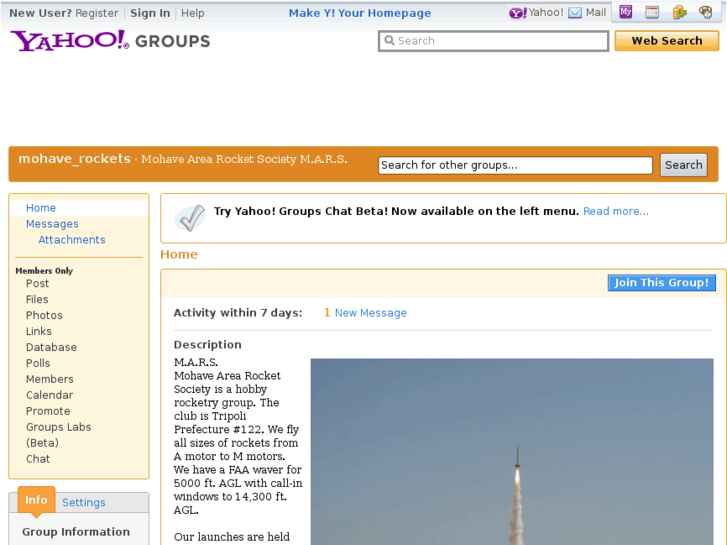The width and height of the screenshot is (727, 545).
Task: Click the checkmark icon beside Chat Beta notice
Action: point(191,218)
